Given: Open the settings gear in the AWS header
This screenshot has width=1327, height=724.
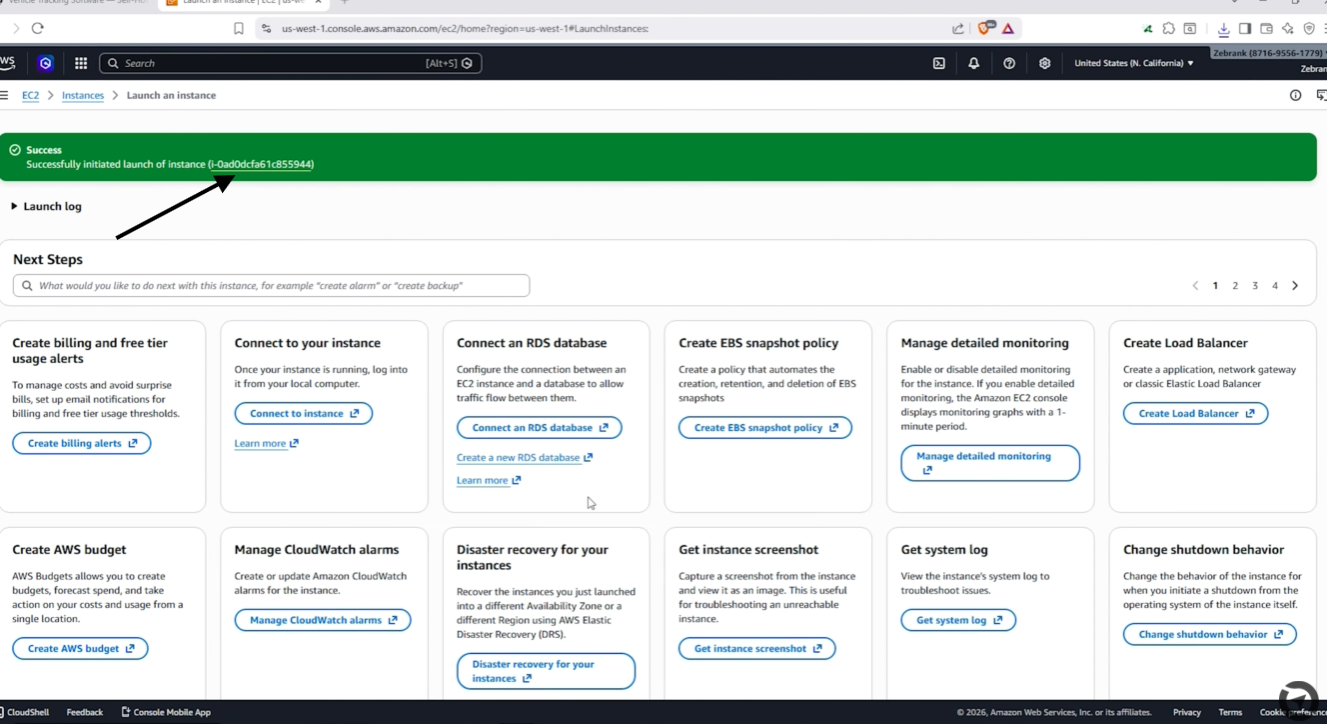Looking at the screenshot, I should [x=1045, y=63].
